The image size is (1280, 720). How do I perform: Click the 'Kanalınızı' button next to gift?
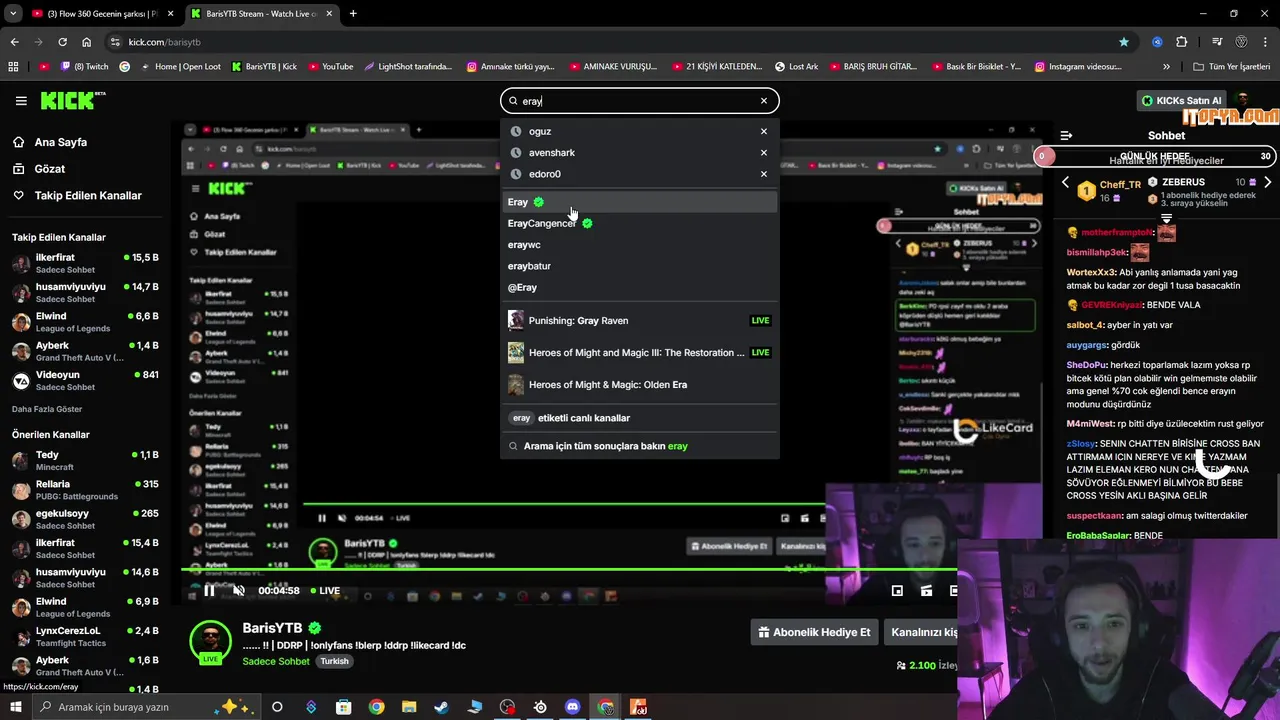coord(921,632)
